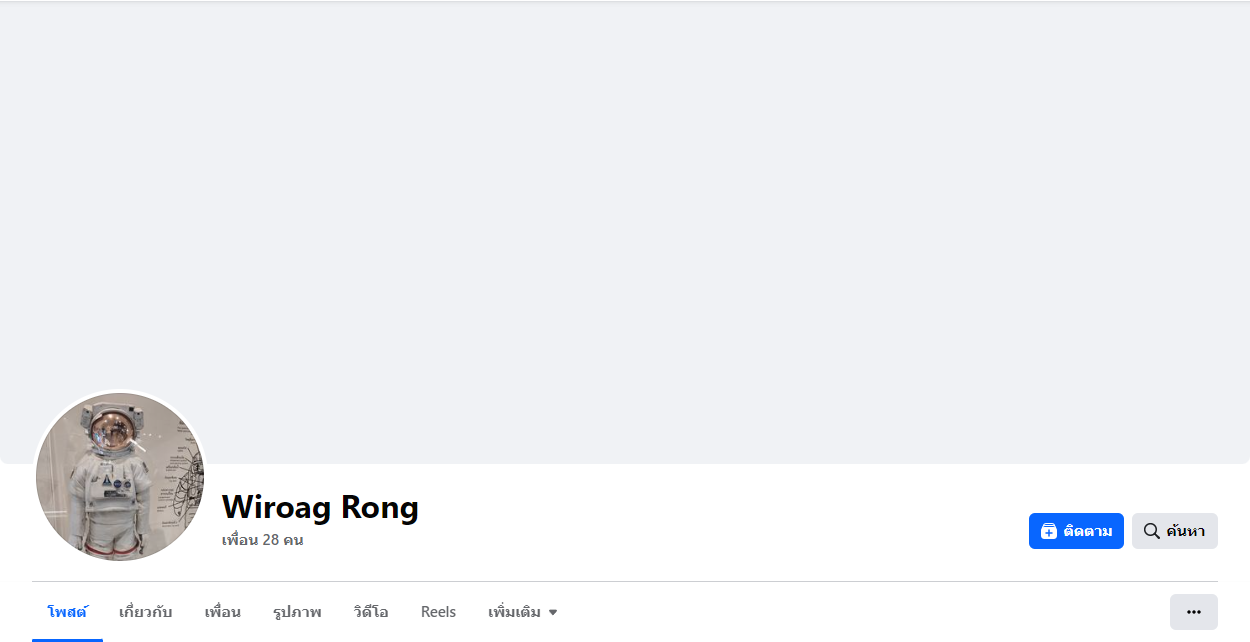
Task: Click the follow icon on ติดตาม button
Action: (1048, 531)
